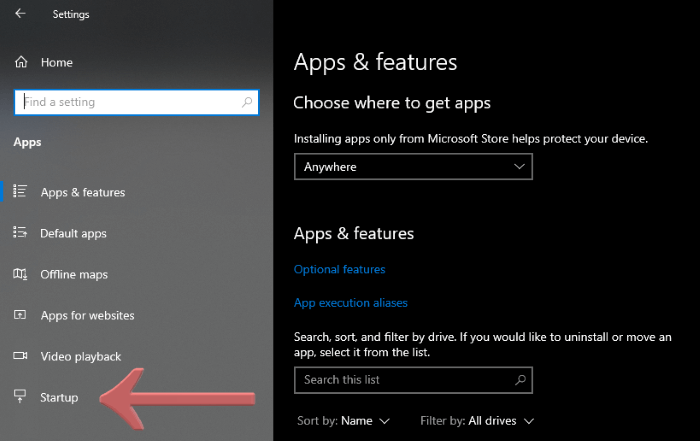Click the Home house icon
This screenshot has height=441, width=700.
coord(21,62)
